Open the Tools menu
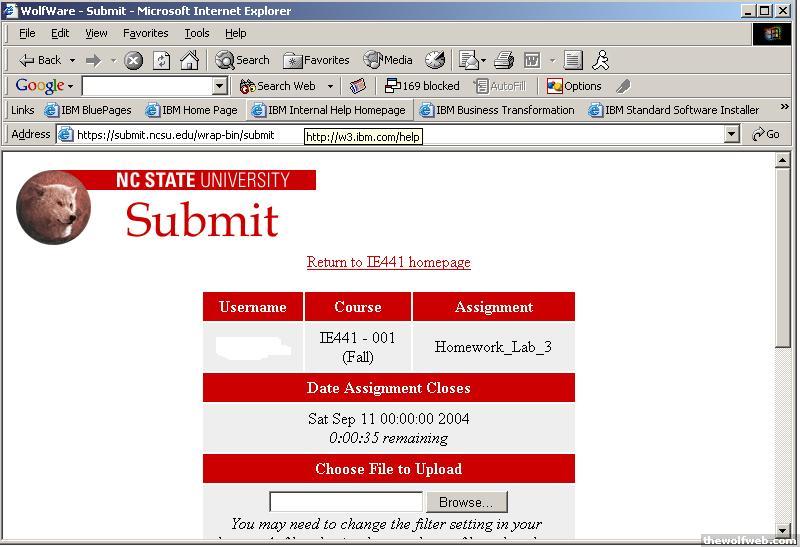The image size is (800, 547). 196,33
